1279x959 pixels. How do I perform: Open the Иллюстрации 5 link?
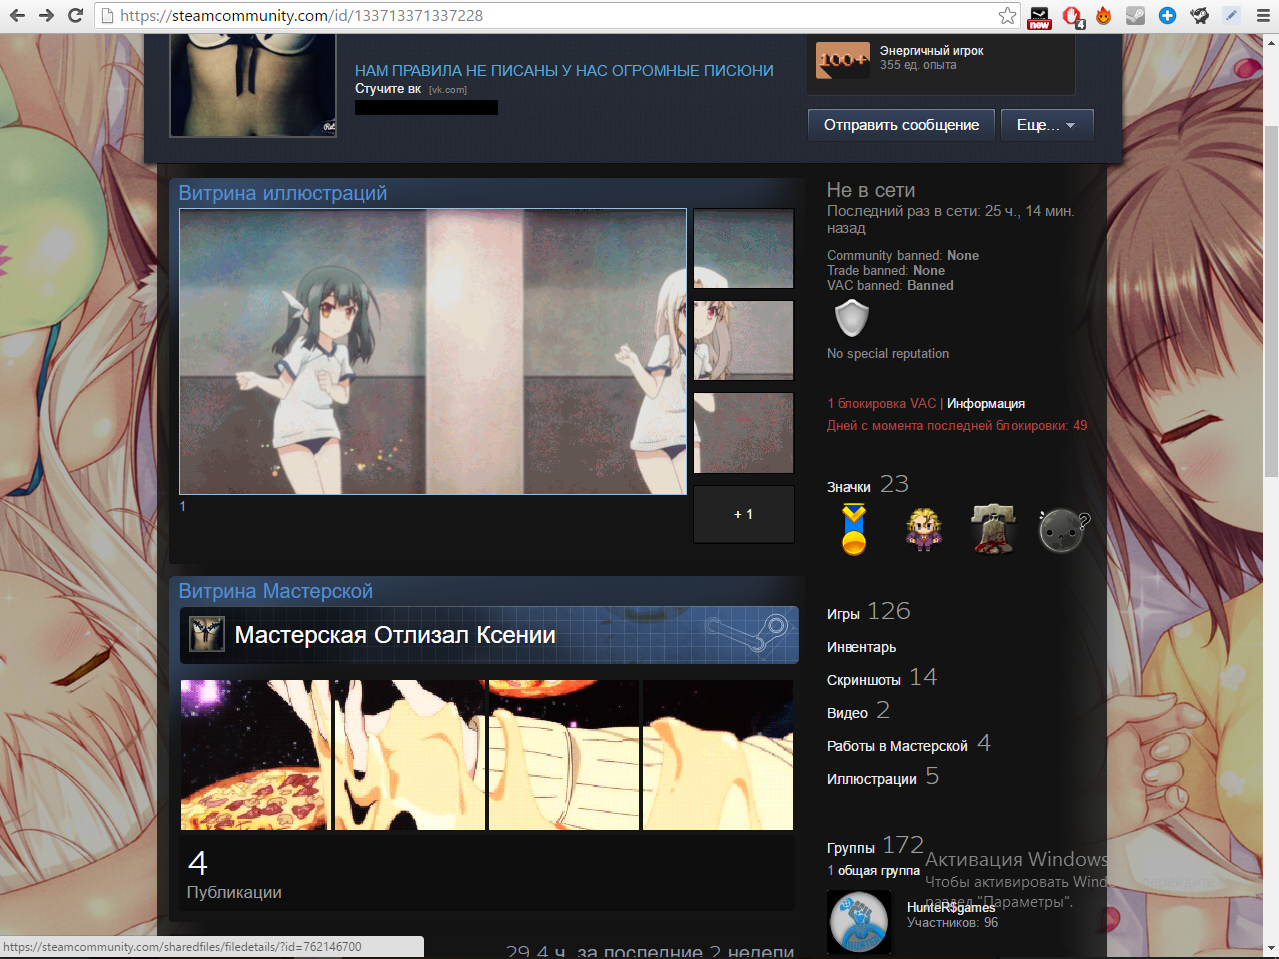[882, 777]
